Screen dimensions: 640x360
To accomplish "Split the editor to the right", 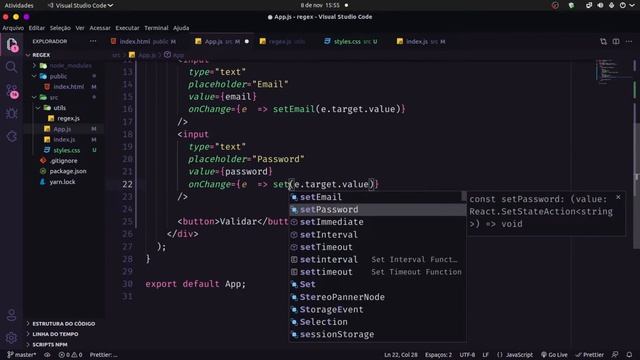I will click(616, 41).
